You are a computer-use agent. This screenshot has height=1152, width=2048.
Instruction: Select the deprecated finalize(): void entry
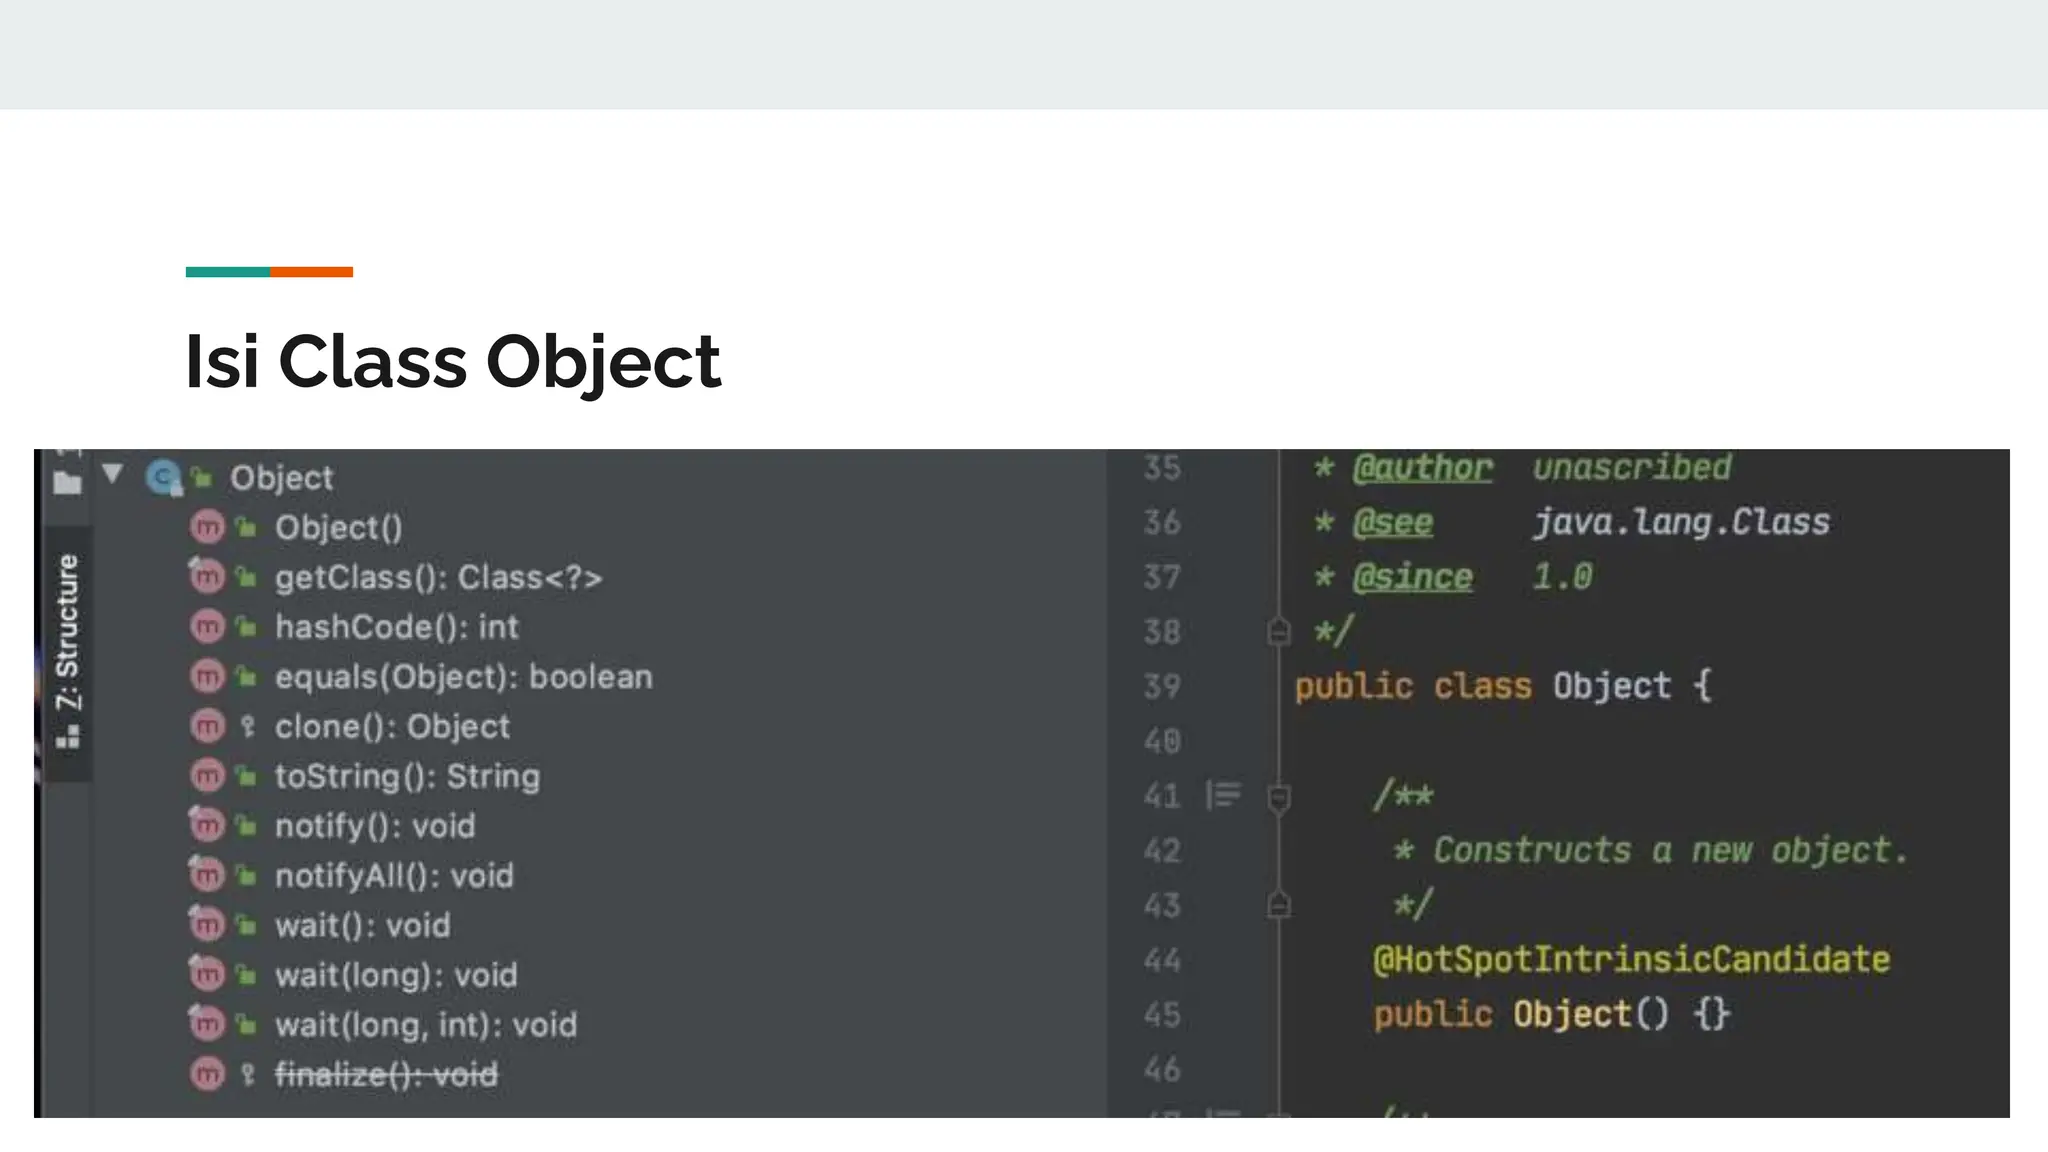point(386,1075)
